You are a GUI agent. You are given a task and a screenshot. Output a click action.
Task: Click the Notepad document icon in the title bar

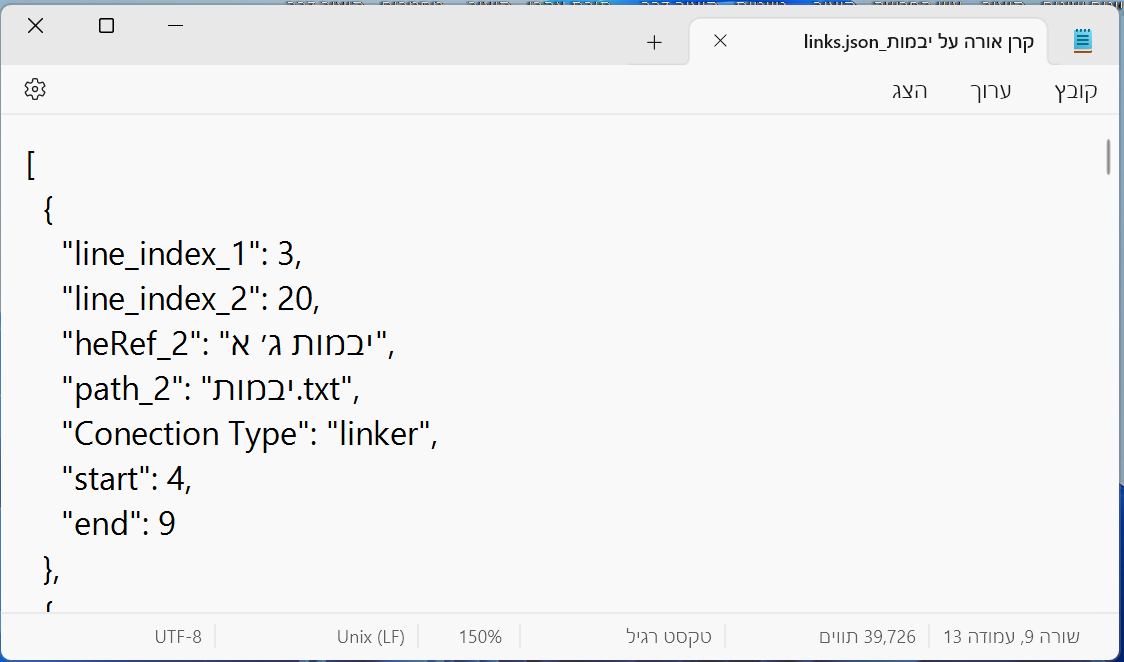[1083, 41]
